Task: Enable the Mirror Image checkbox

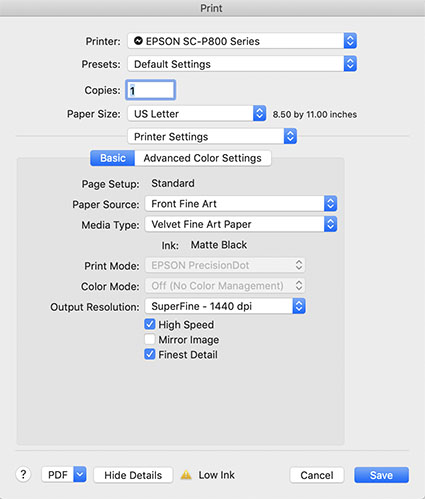Action: coord(150,339)
